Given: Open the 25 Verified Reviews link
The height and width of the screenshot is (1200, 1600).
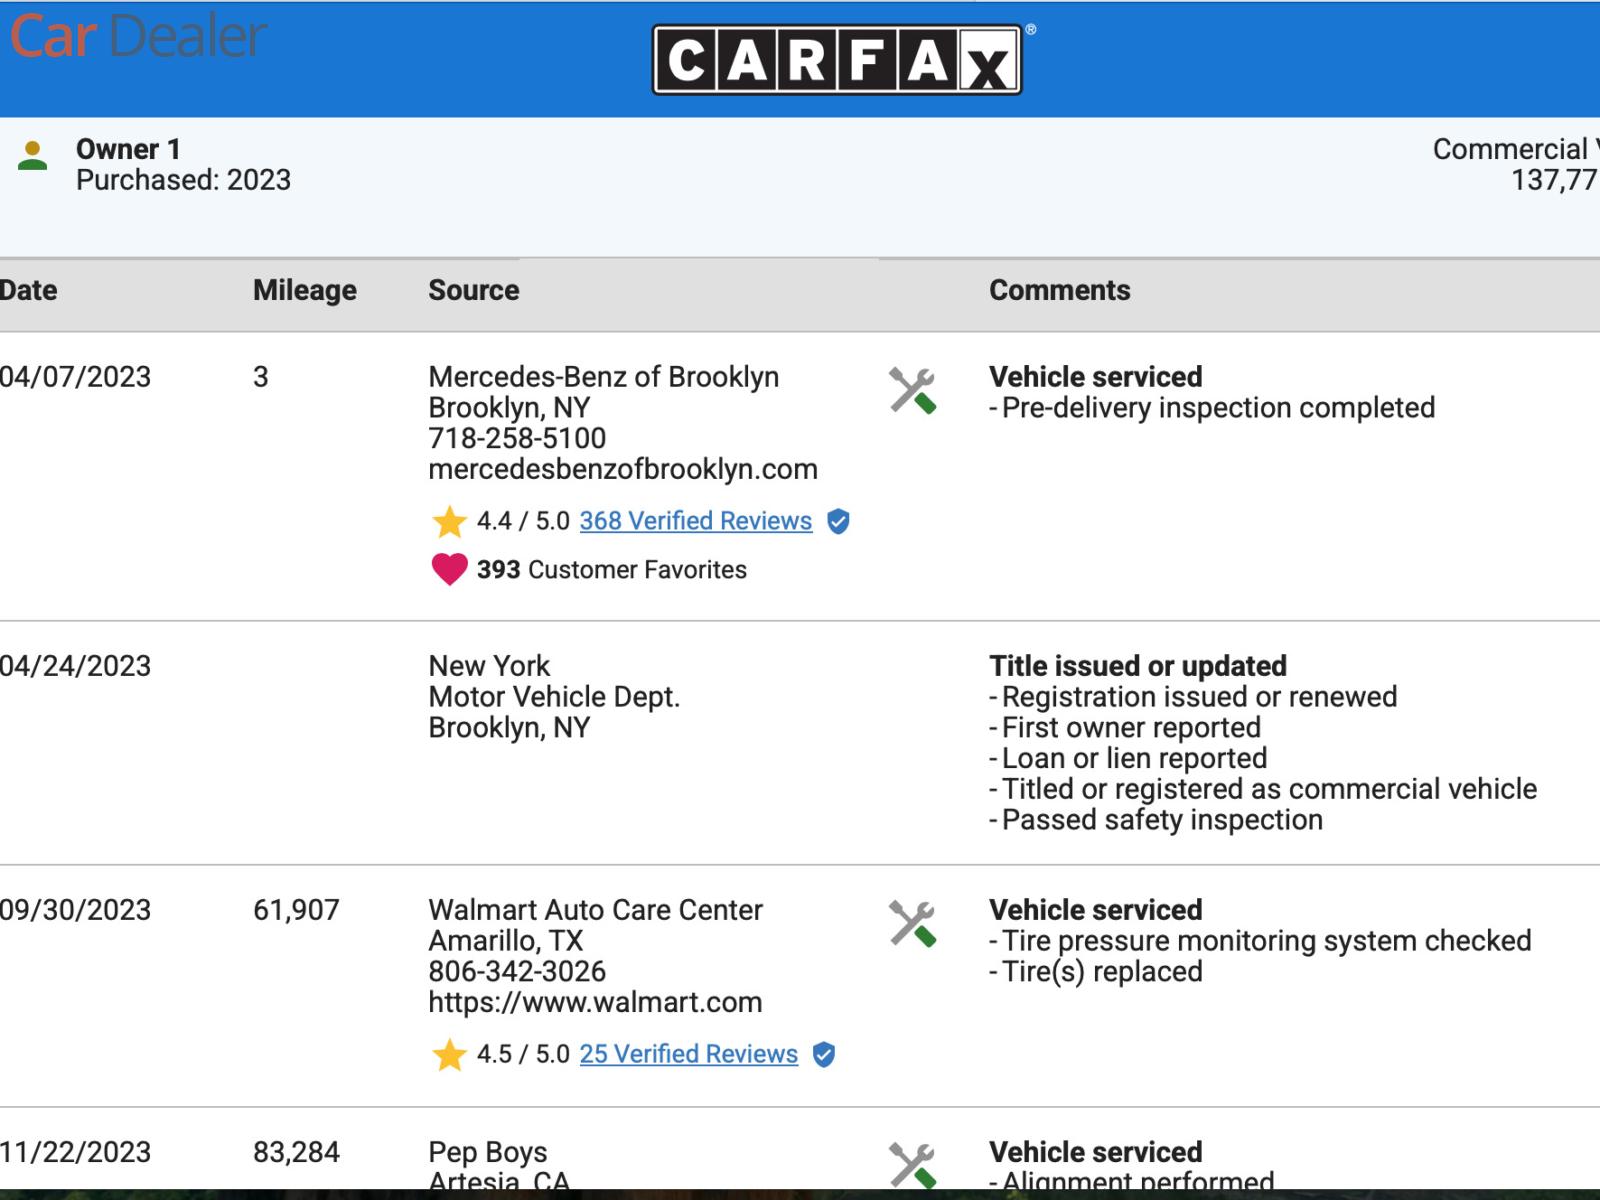Looking at the screenshot, I should tap(688, 1054).
